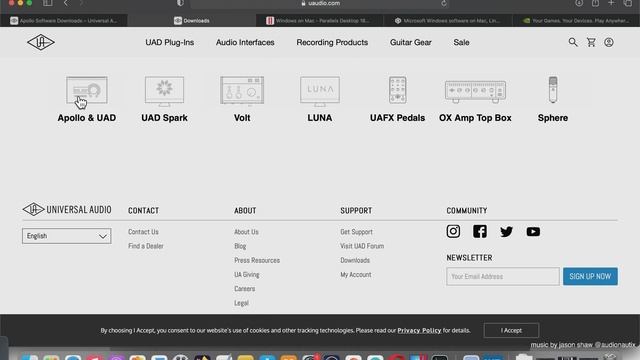The height and width of the screenshot is (360, 640).
Task: Open a new tab with plus icon
Action: click(x=611, y=3)
